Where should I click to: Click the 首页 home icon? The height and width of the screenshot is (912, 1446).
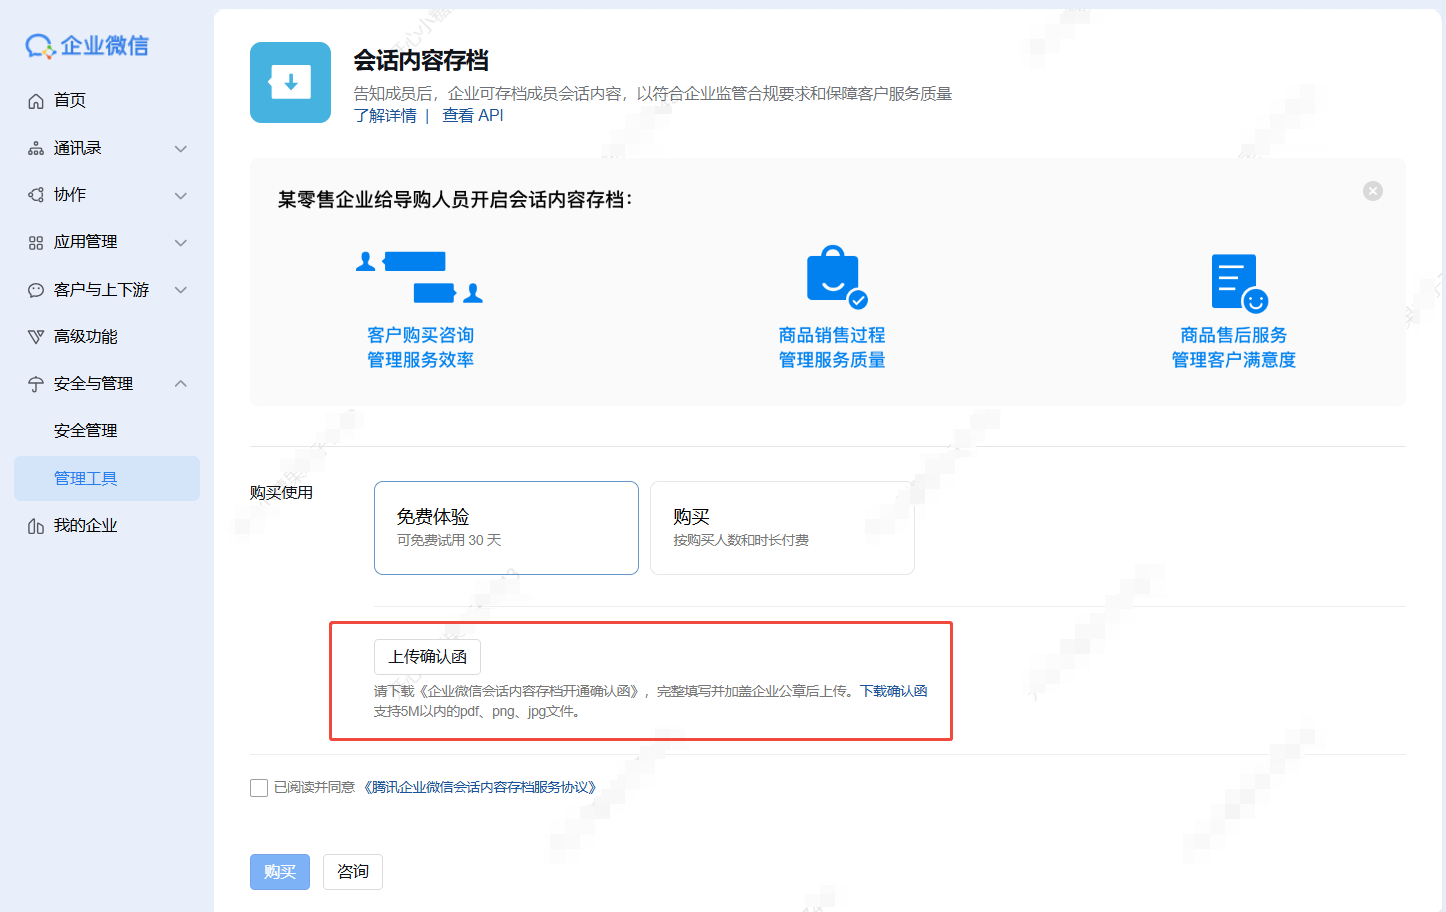point(36,101)
